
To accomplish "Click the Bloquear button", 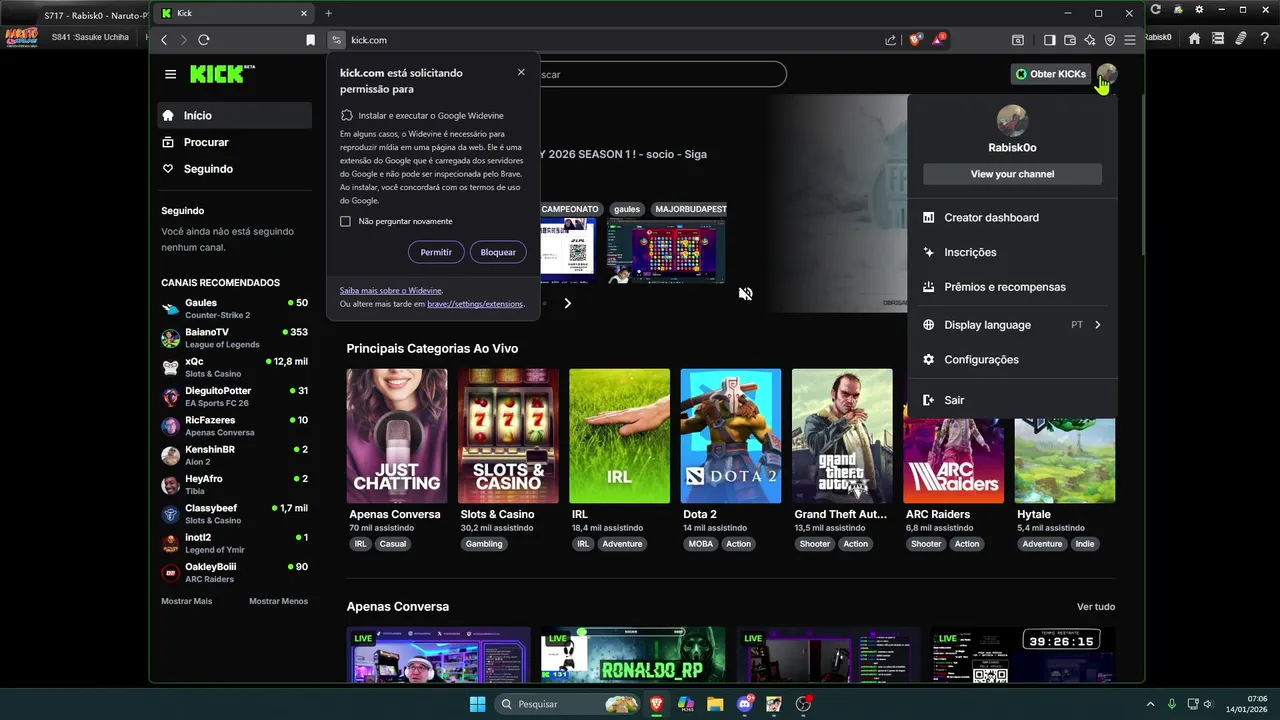I will [498, 252].
